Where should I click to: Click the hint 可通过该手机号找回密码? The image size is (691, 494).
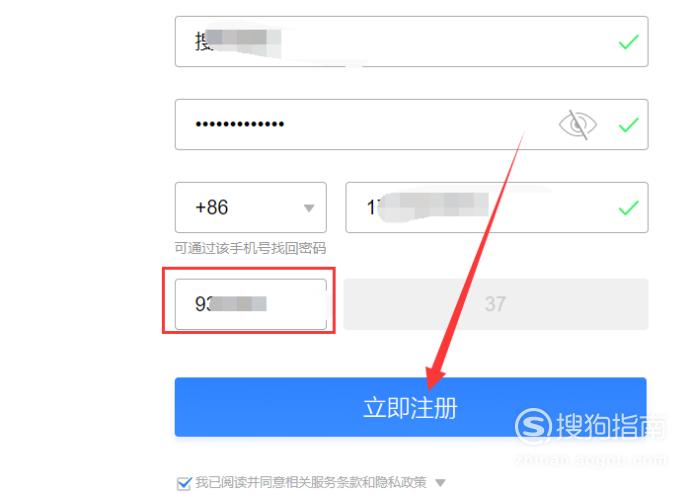click(250, 249)
